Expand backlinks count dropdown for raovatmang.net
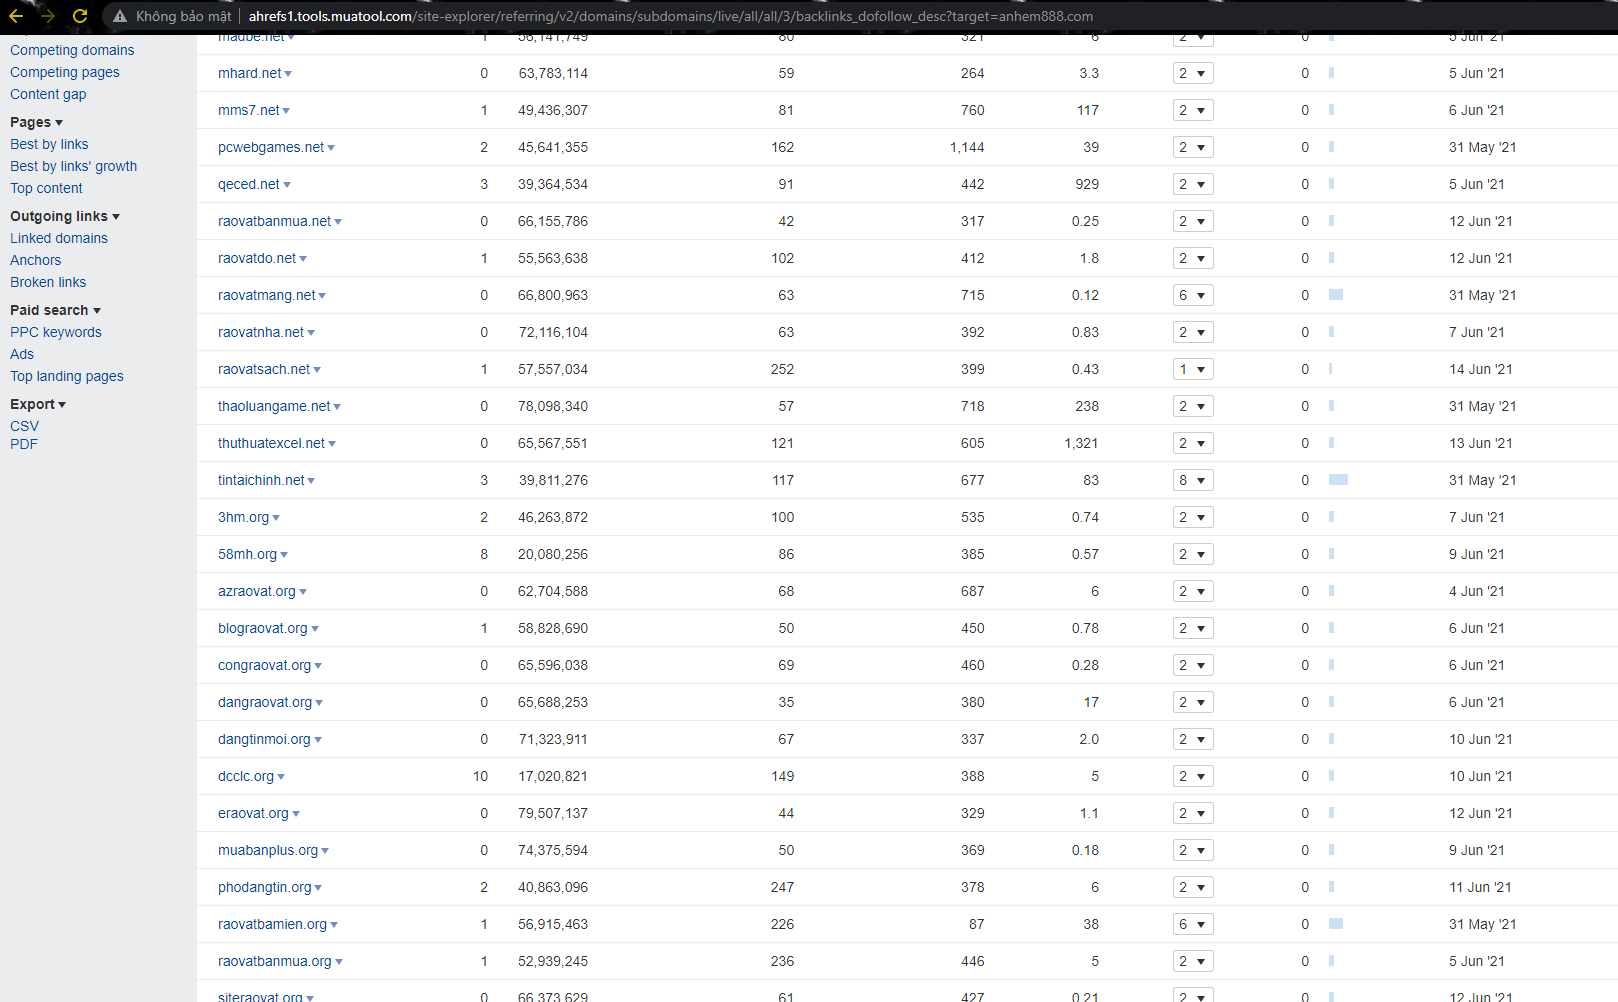Screen dimensions: 1618x1002 coord(1193,295)
